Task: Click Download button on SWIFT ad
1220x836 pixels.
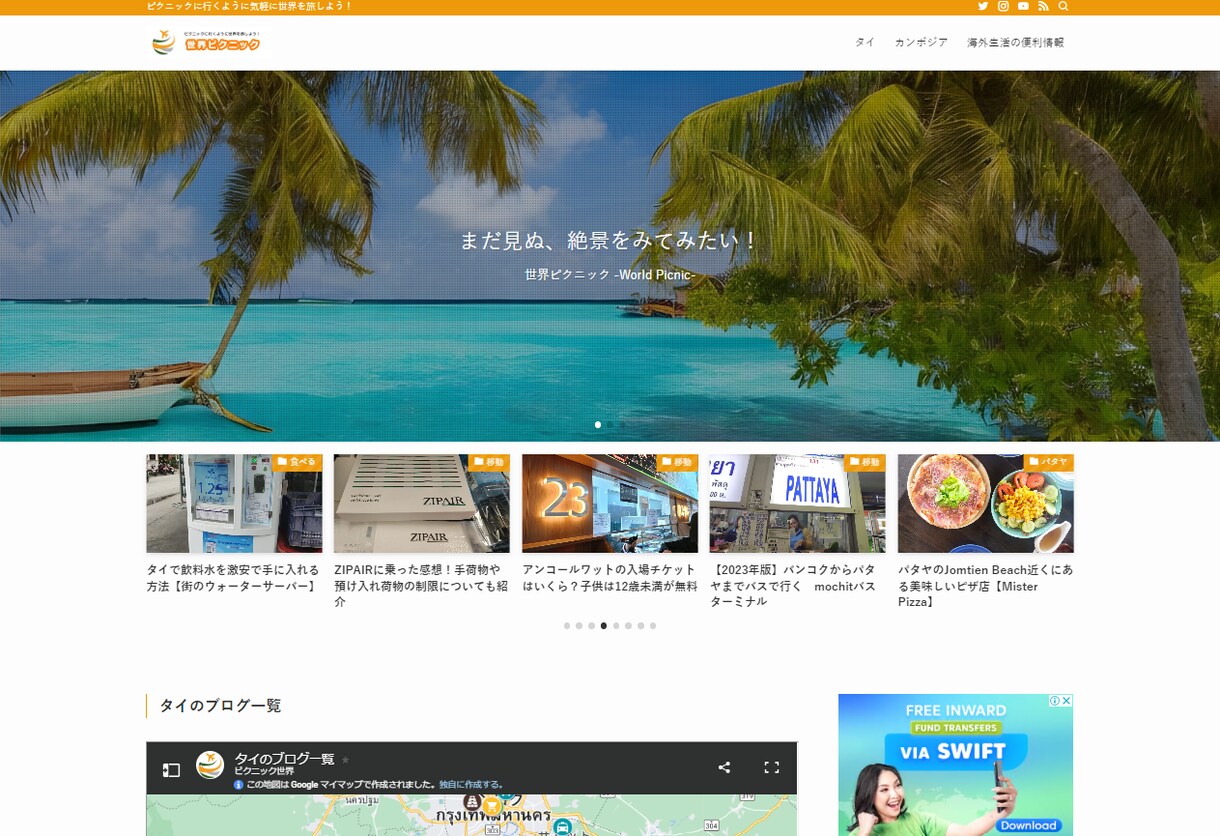Action: point(1028,825)
